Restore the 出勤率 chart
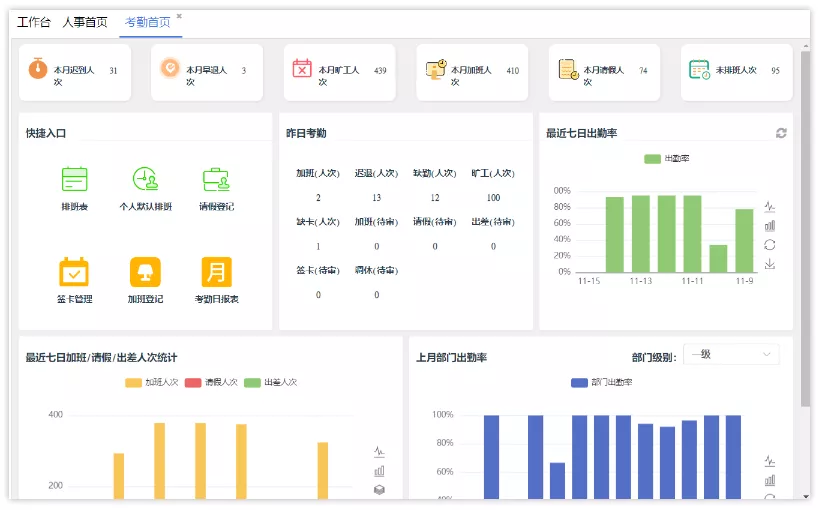Screen dimensions: 820x510 (x=770, y=245)
